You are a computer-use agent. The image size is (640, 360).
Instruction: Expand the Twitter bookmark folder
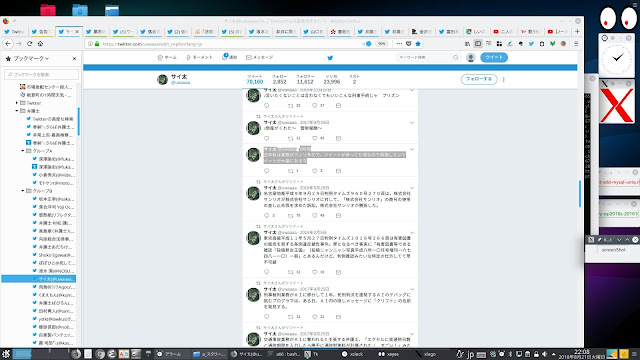point(17,103)
